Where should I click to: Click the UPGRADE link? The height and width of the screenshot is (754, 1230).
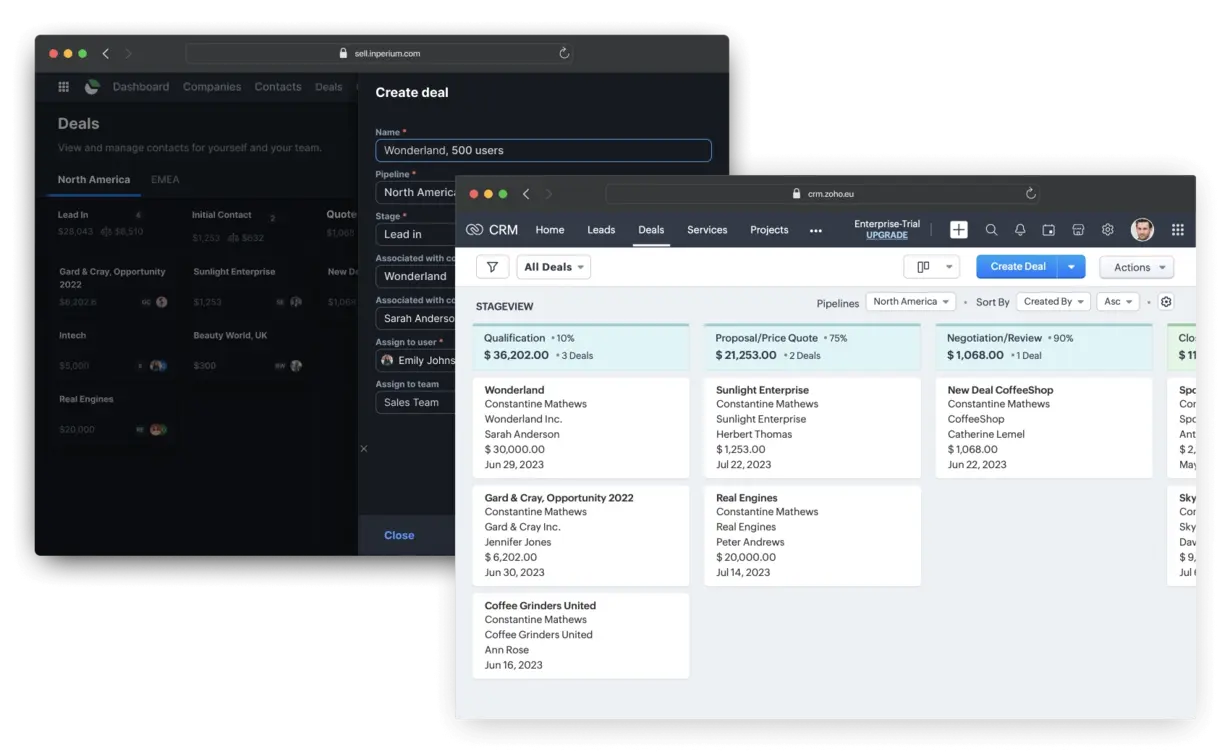point(886,236)
